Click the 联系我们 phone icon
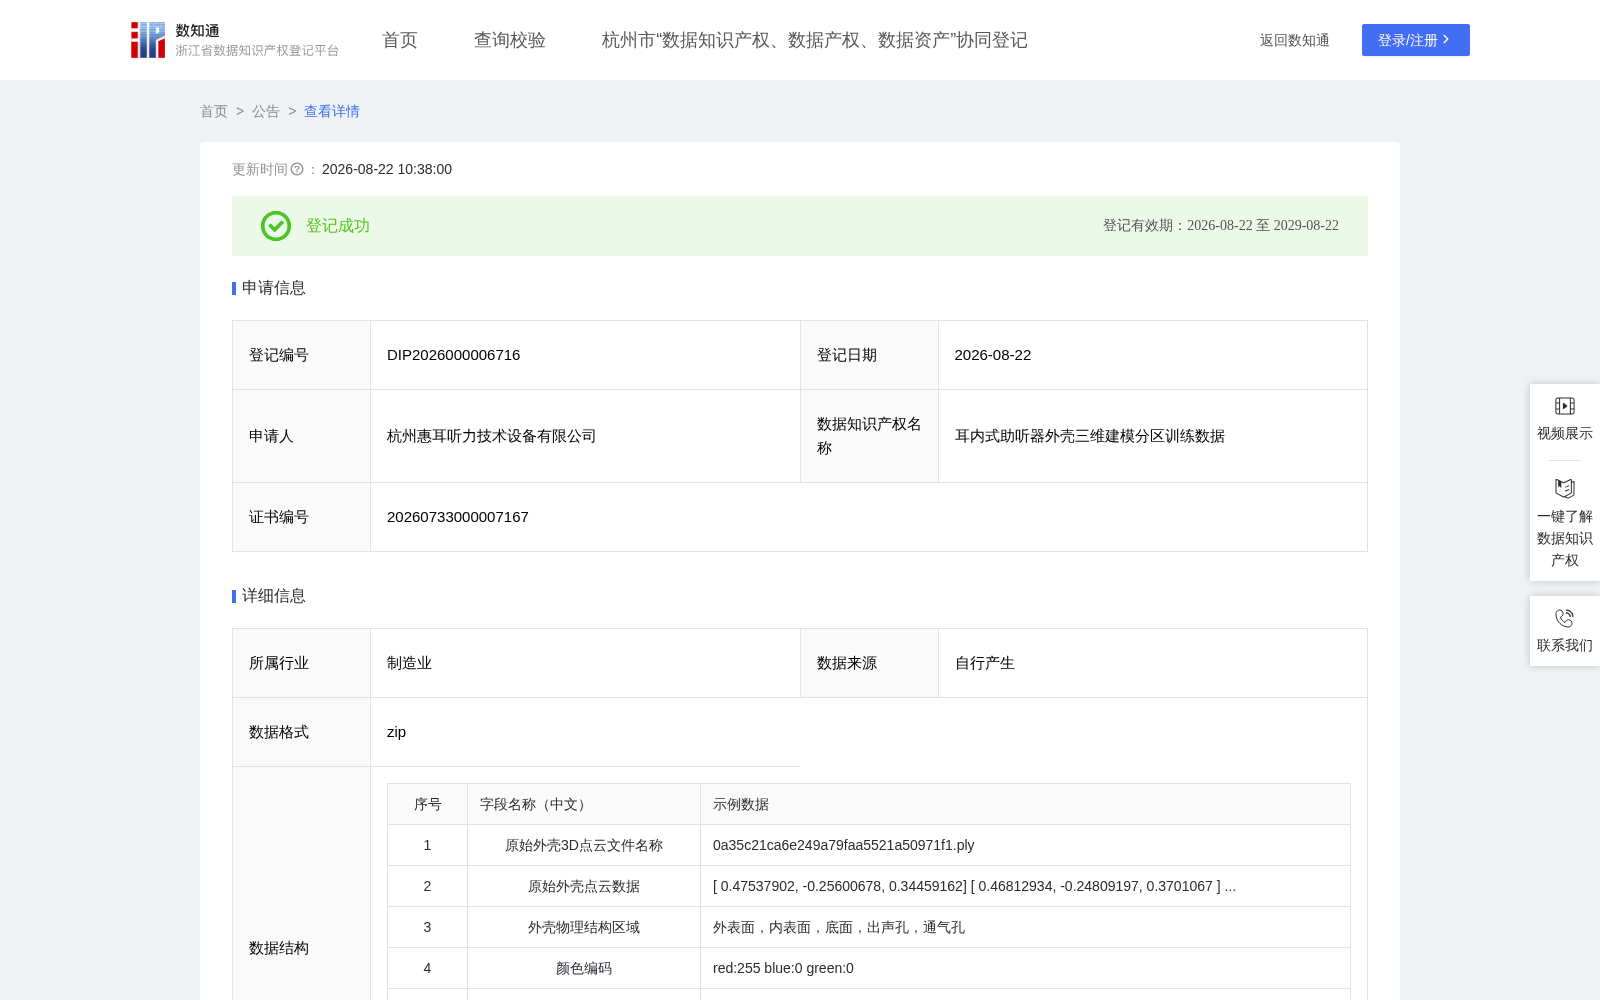1600x1000 pixels. click(x=1565, y=618)
